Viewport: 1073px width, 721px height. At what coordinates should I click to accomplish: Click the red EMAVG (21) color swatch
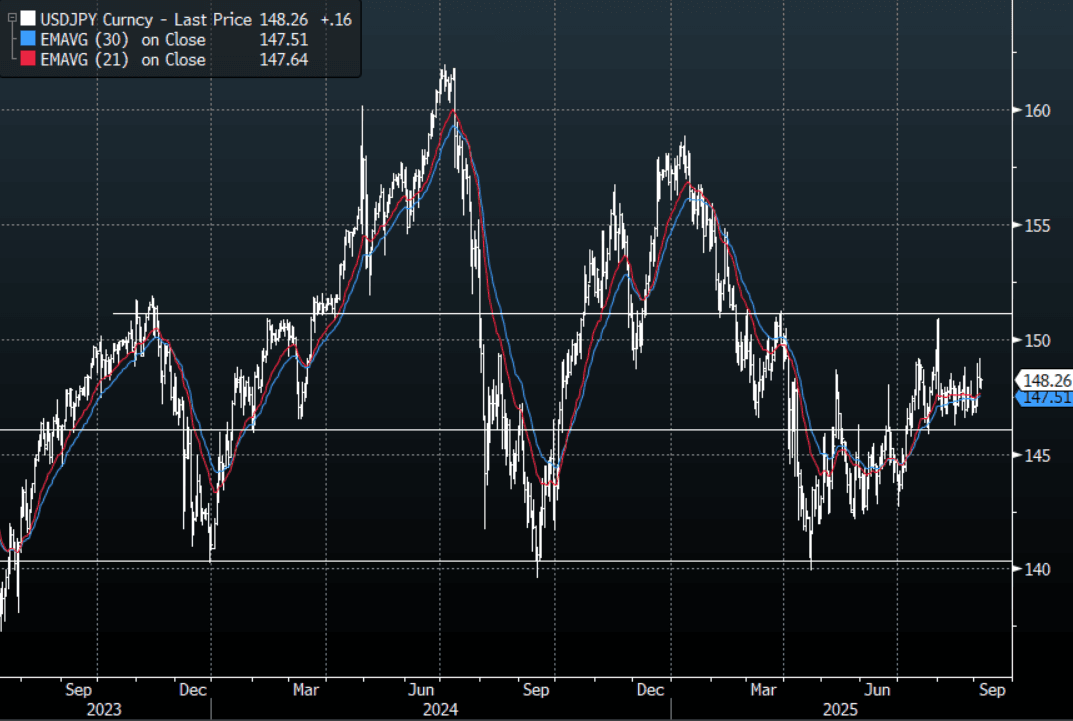pos(27,60)
